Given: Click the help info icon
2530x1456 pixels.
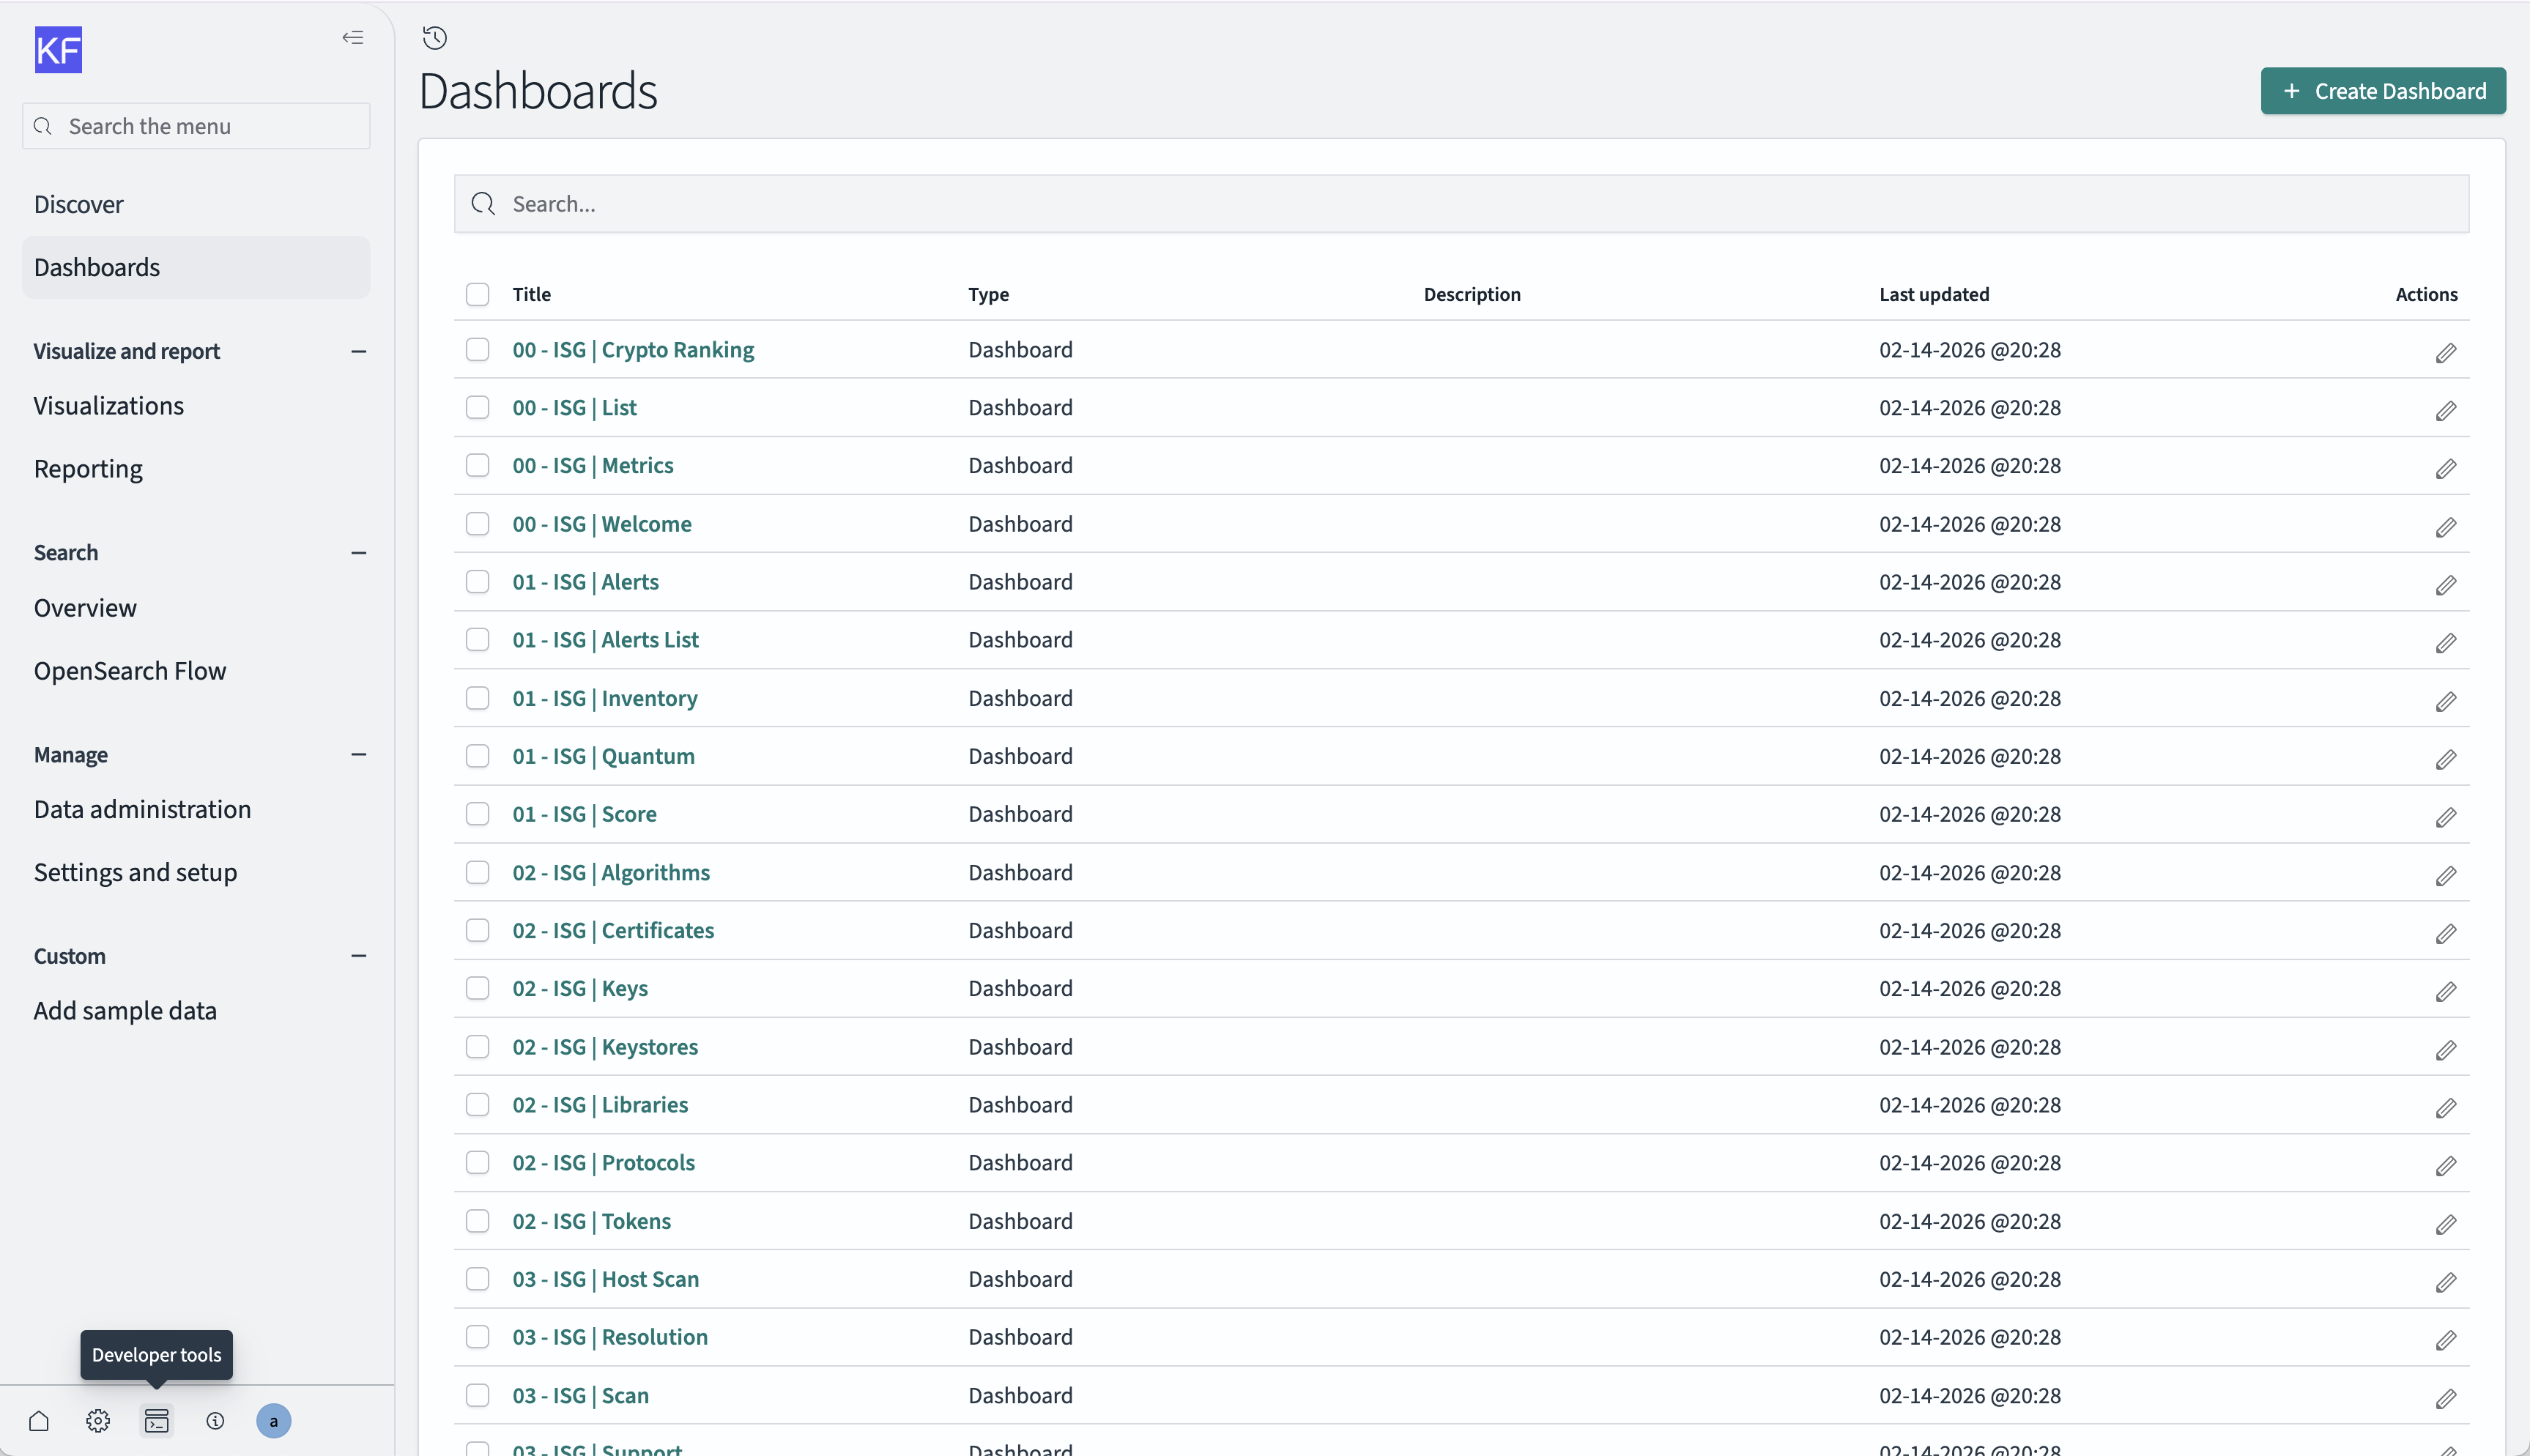Looking at the screenshot, I should pyautogui.click(x=215, y=1421).
